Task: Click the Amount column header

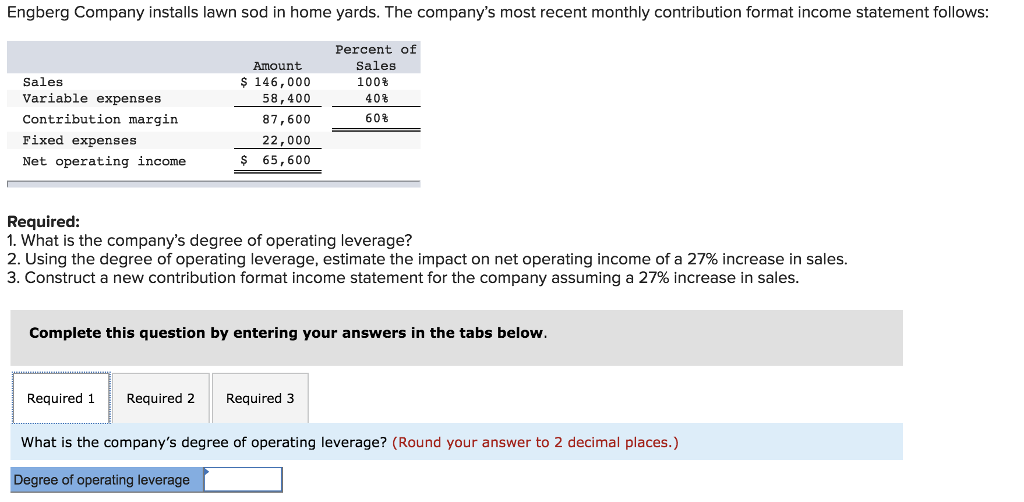Action: pos(278,66)
